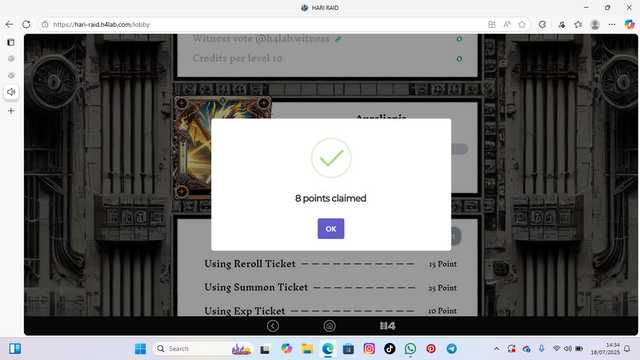Edit witness vote pencil link icon

[338, 39]
